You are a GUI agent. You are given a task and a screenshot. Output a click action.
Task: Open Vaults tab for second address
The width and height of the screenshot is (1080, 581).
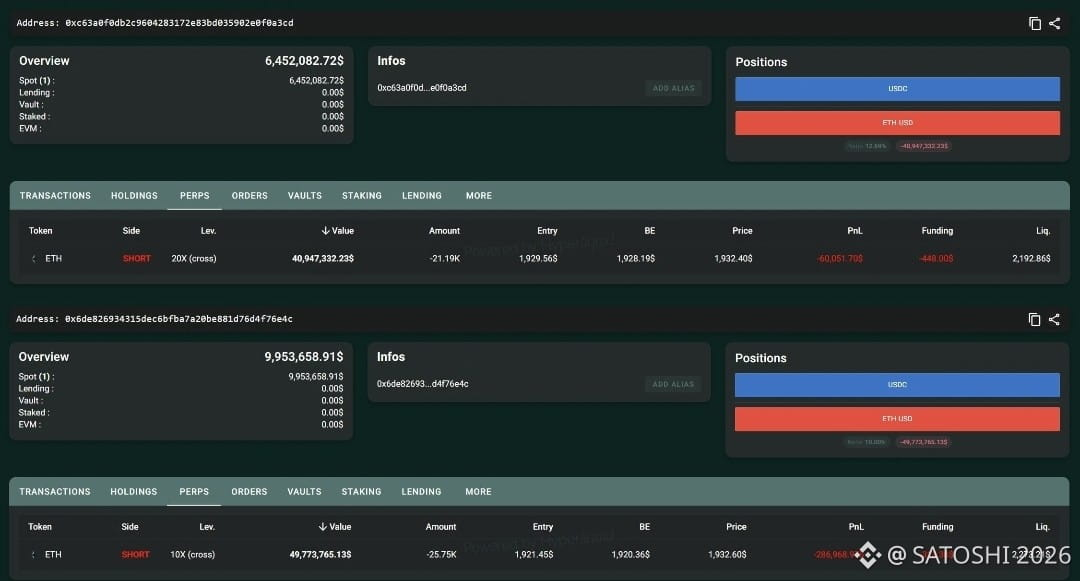click(304, 492)
